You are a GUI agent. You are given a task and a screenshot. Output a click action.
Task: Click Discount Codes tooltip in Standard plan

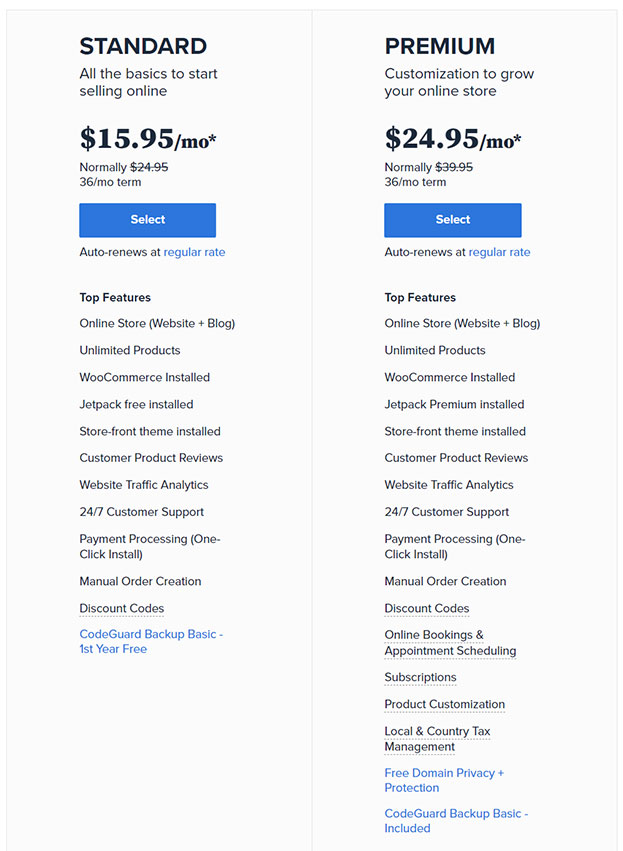(x=122, y=608)
